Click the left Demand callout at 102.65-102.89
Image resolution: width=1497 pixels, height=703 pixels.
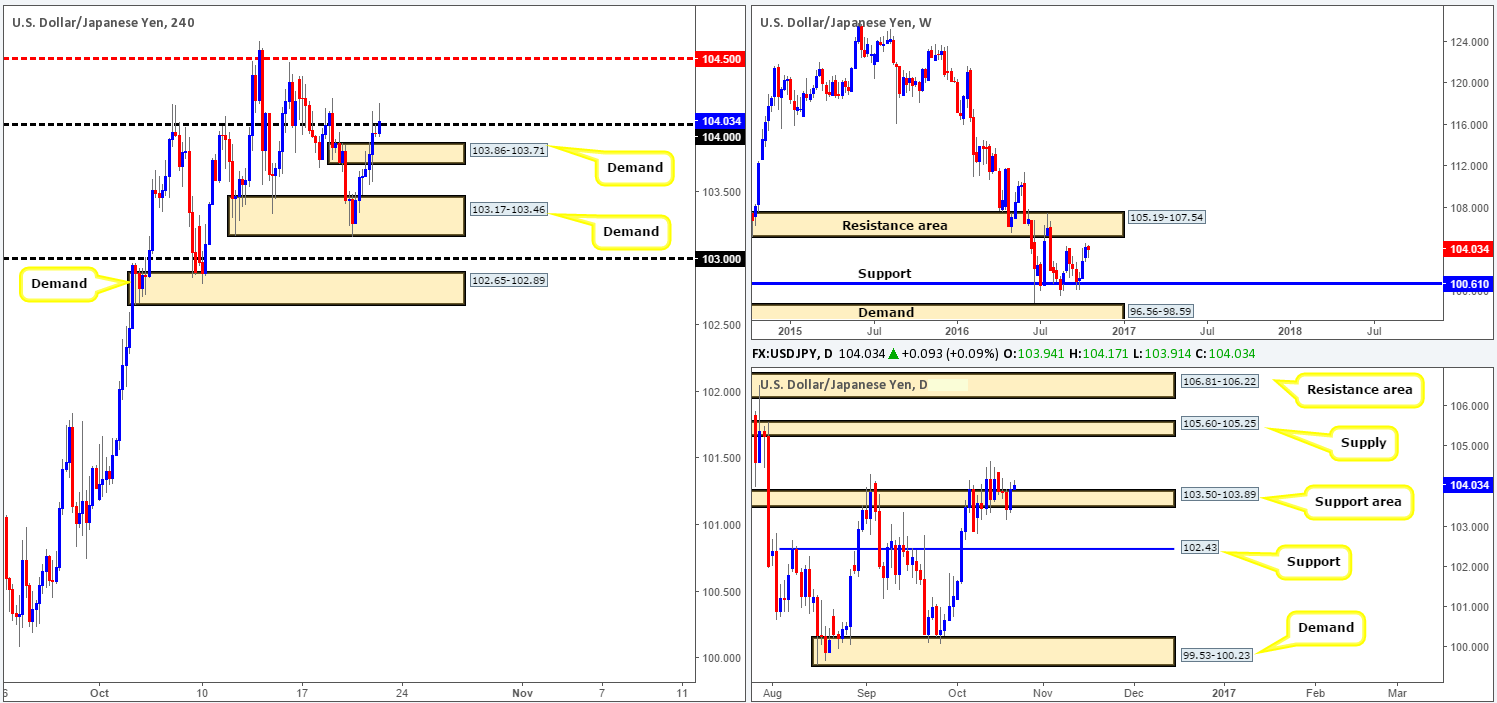point(59,283)
